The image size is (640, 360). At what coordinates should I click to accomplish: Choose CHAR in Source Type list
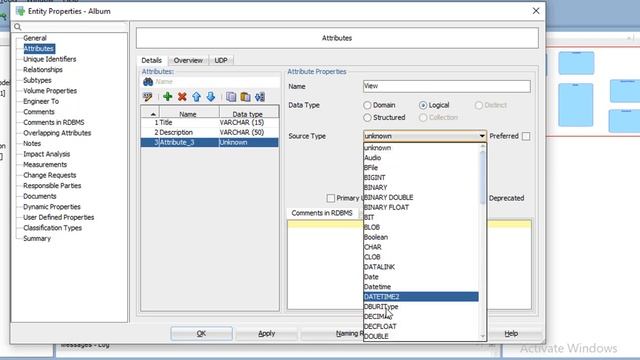pyautogui.click(x=421, y=247)
